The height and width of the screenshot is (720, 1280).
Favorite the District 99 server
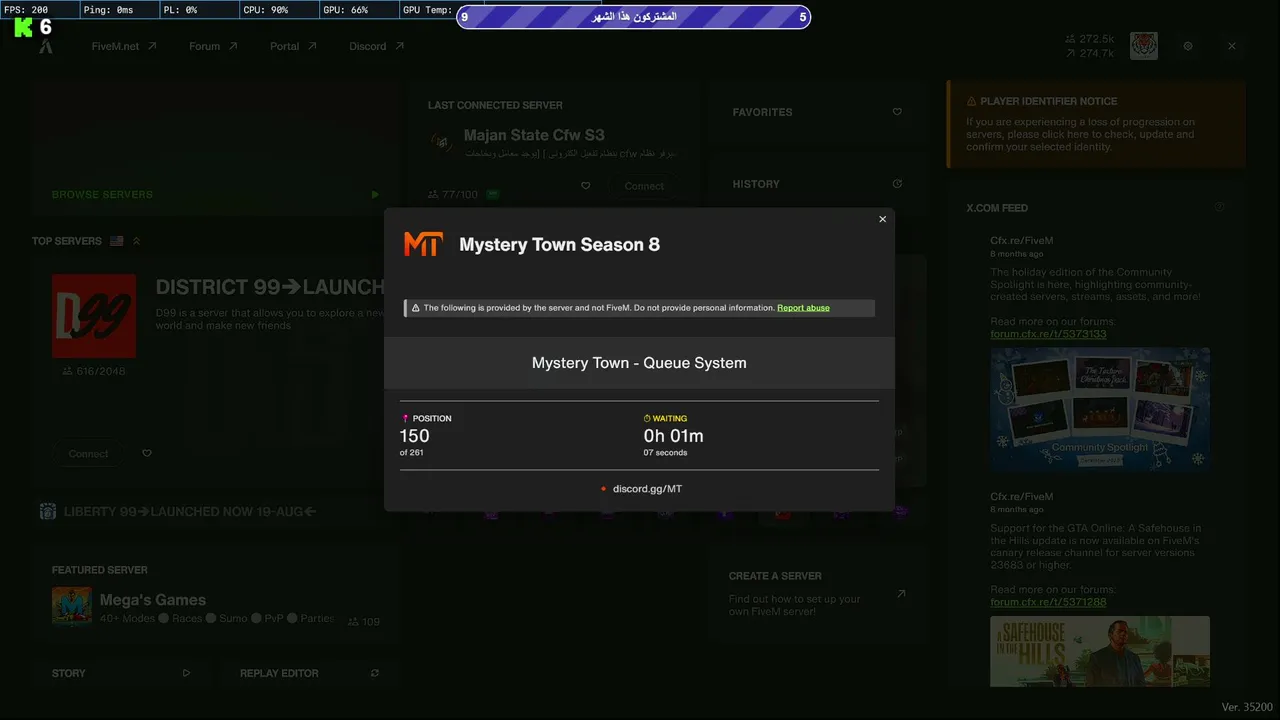click(x=147, y=454)
